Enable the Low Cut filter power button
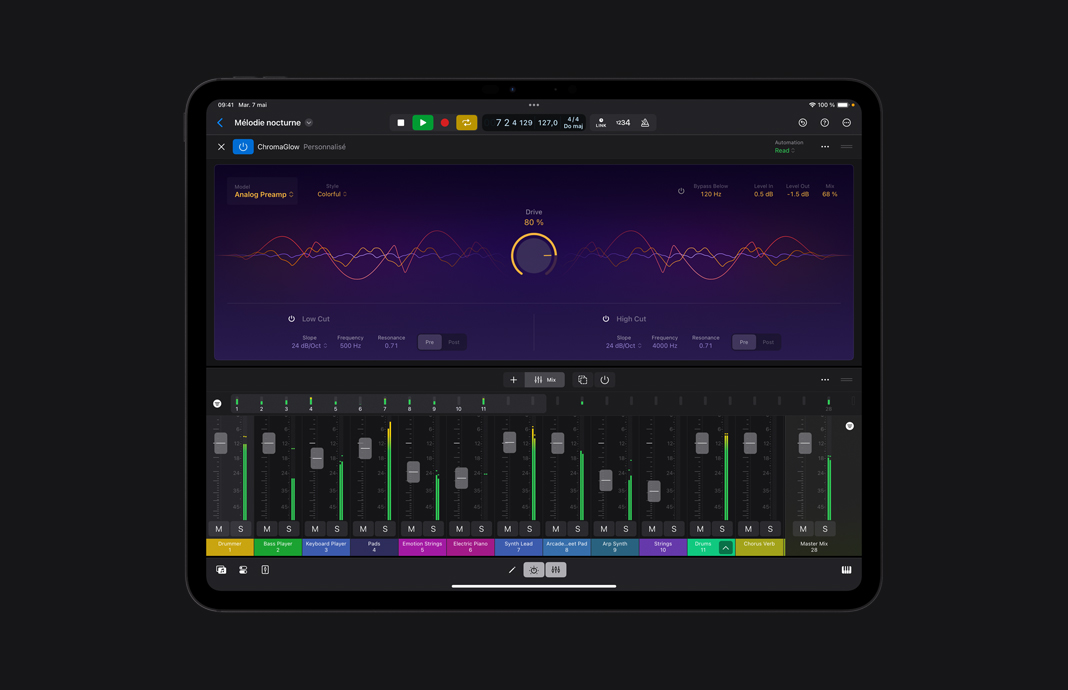 pyautogui.click(x=292, y=318)
